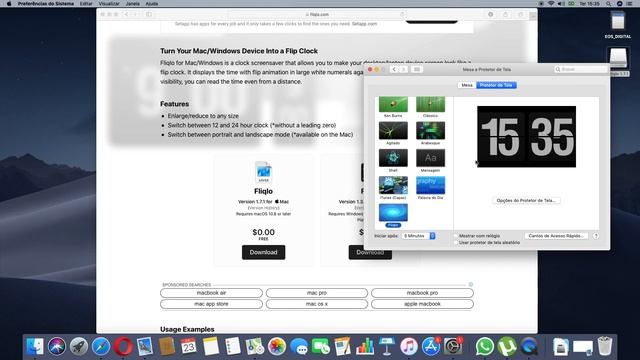
Task: Open Safari compass icon in dock
Action: click(x=101, y=347)
